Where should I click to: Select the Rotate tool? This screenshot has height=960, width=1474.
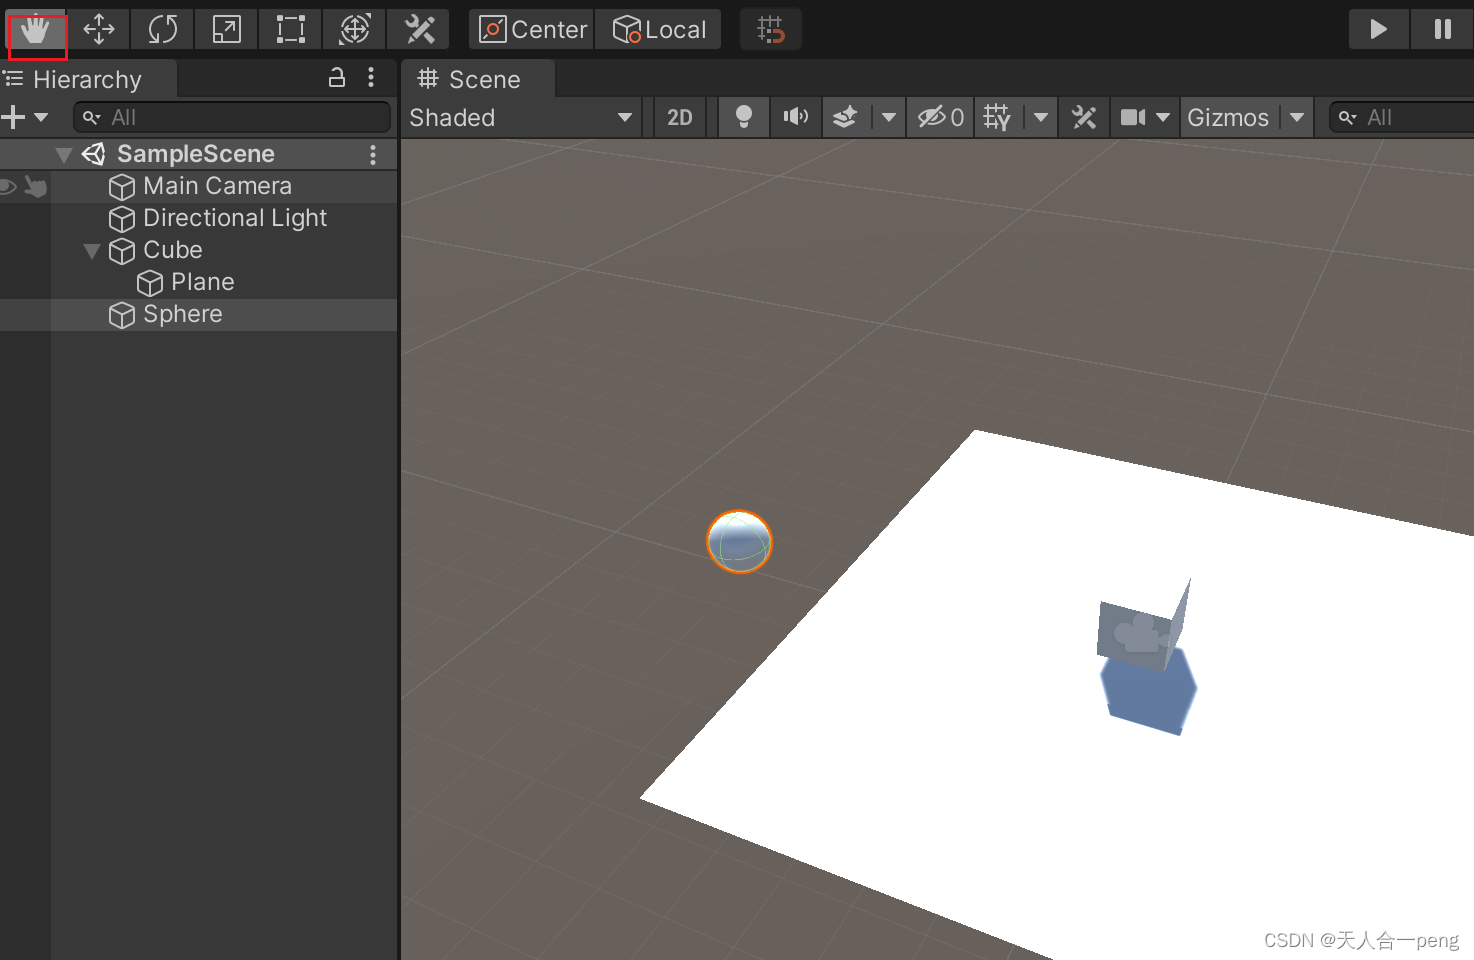click(163, 30)
